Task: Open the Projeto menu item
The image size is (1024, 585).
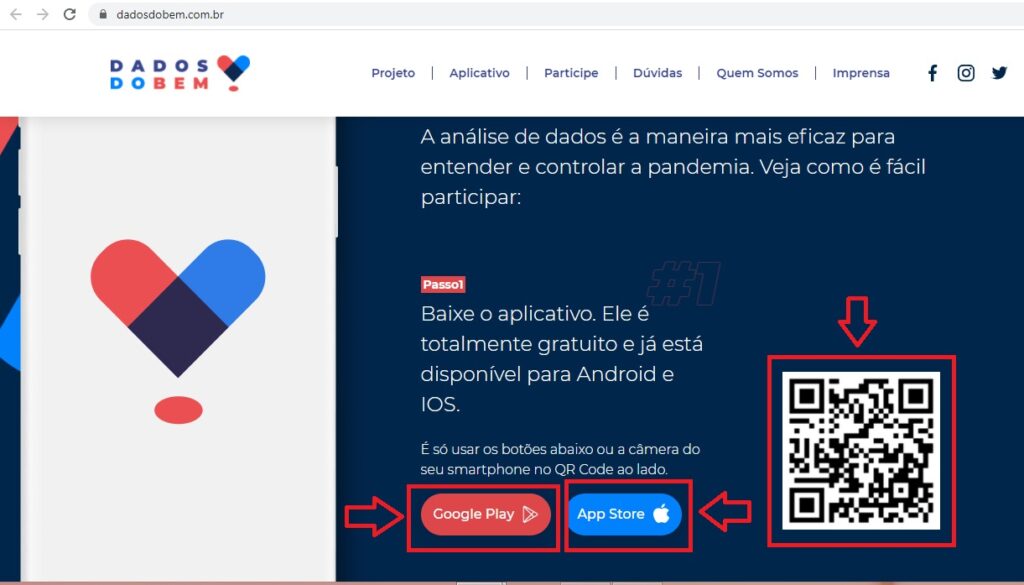Action: (x=393, y=73)
